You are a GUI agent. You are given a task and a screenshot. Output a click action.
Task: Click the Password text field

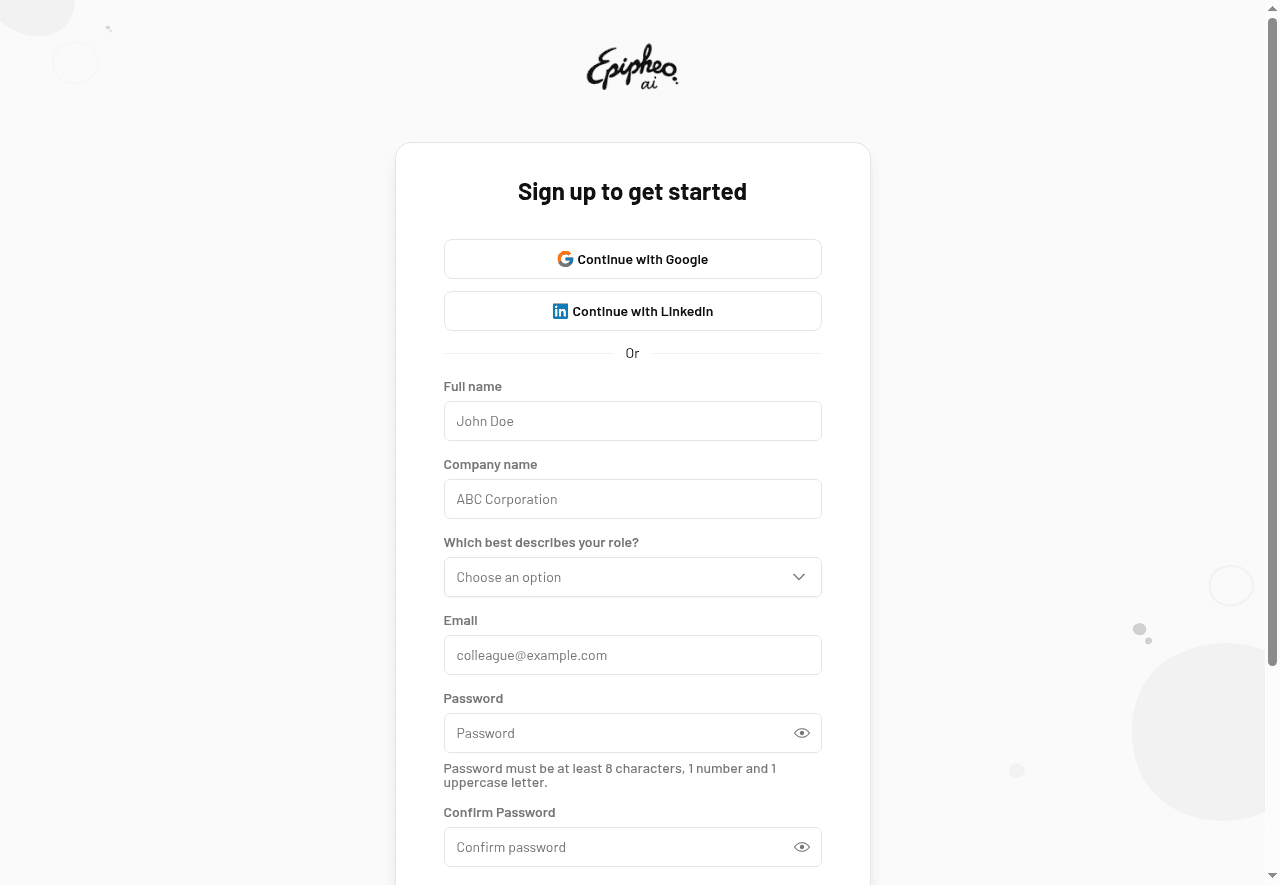[x=615, y=733]
